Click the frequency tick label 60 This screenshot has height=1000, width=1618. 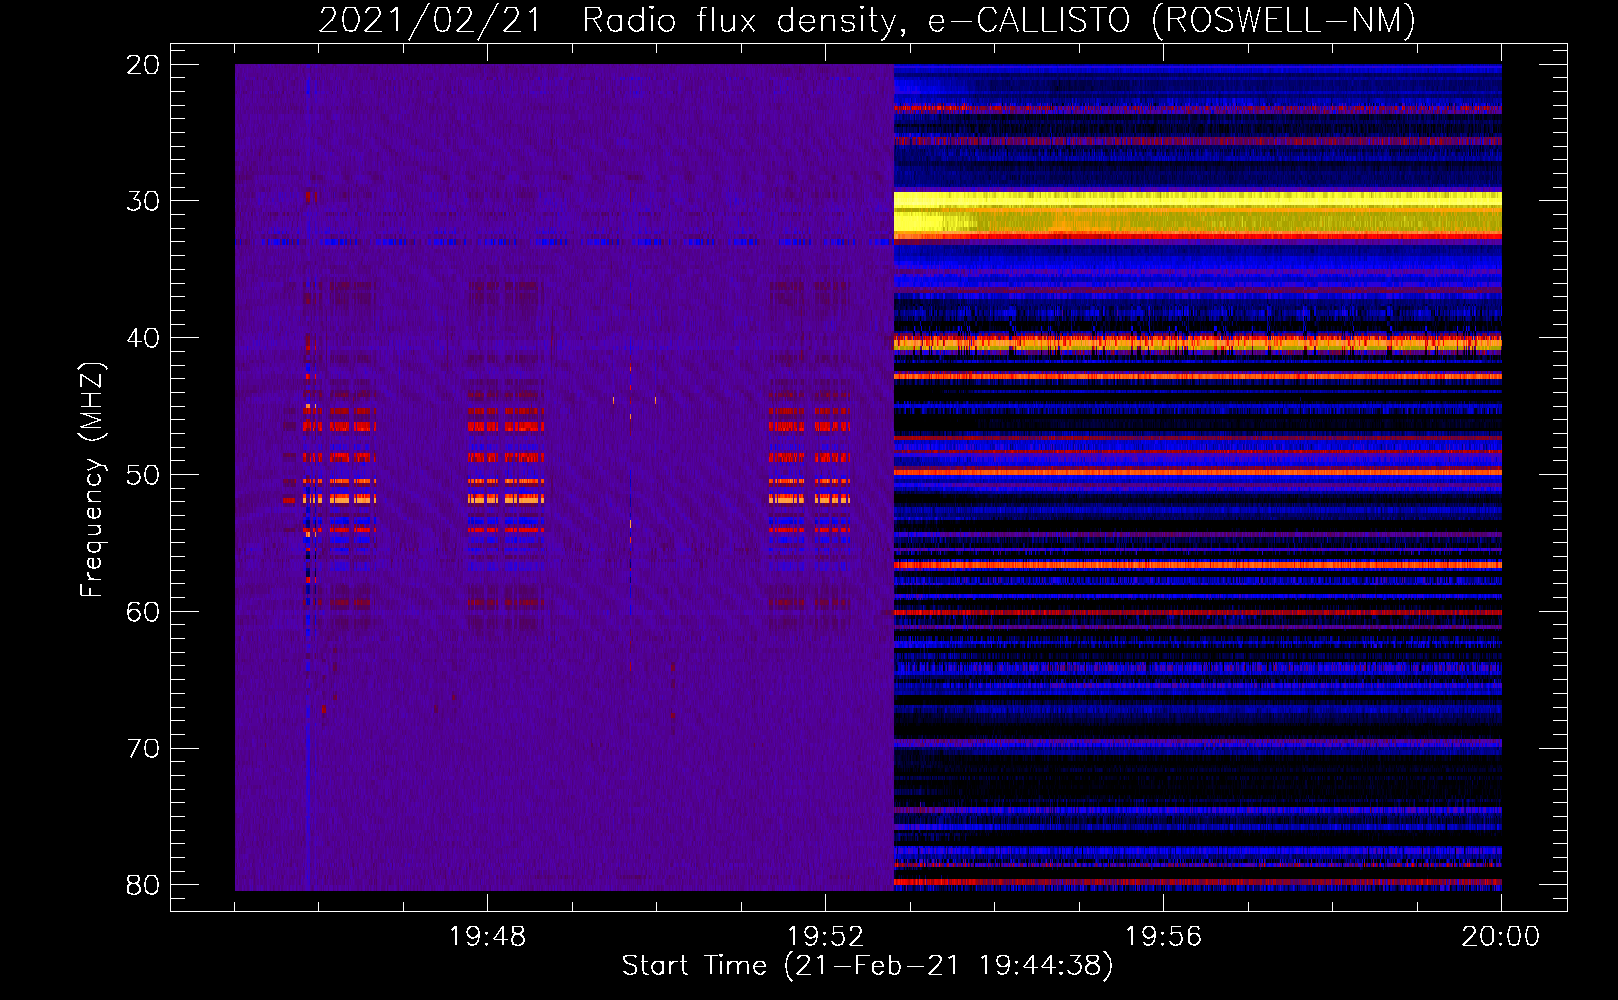(x=143, y=611)
